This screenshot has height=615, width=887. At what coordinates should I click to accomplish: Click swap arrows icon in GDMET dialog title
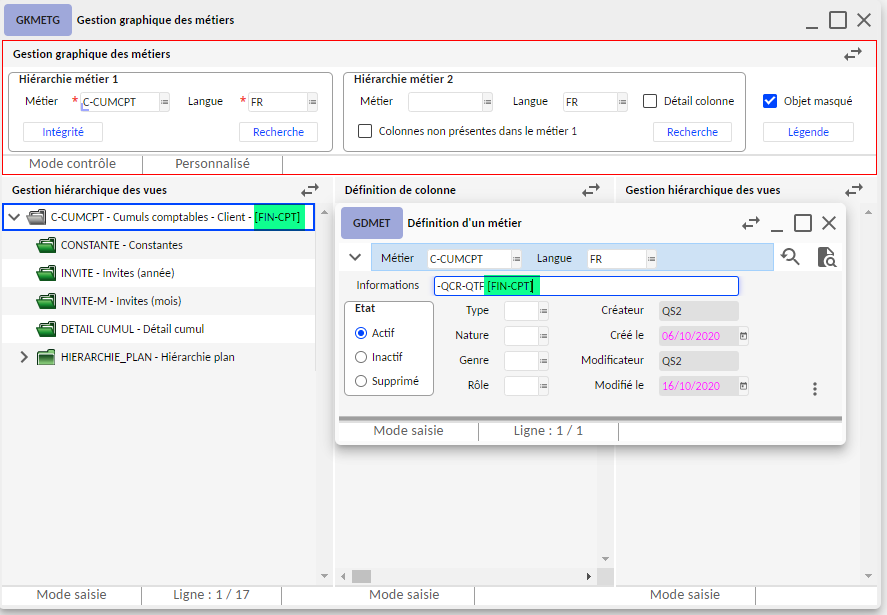tap(751, 223)
